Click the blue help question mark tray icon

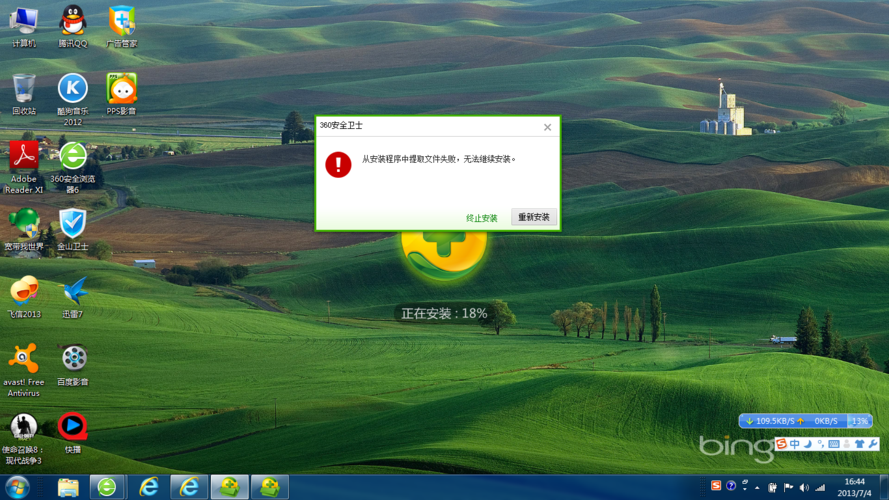tap(731, 486)
